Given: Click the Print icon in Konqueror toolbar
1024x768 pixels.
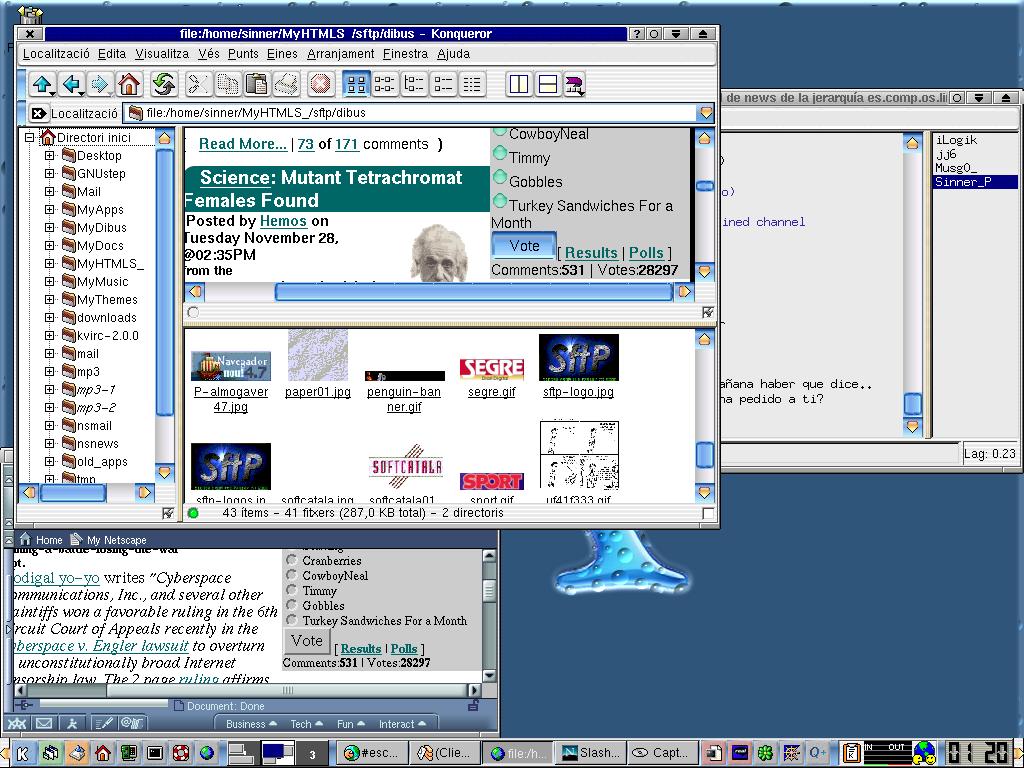Looking at the screenshot, I should (x=286, y=84).
